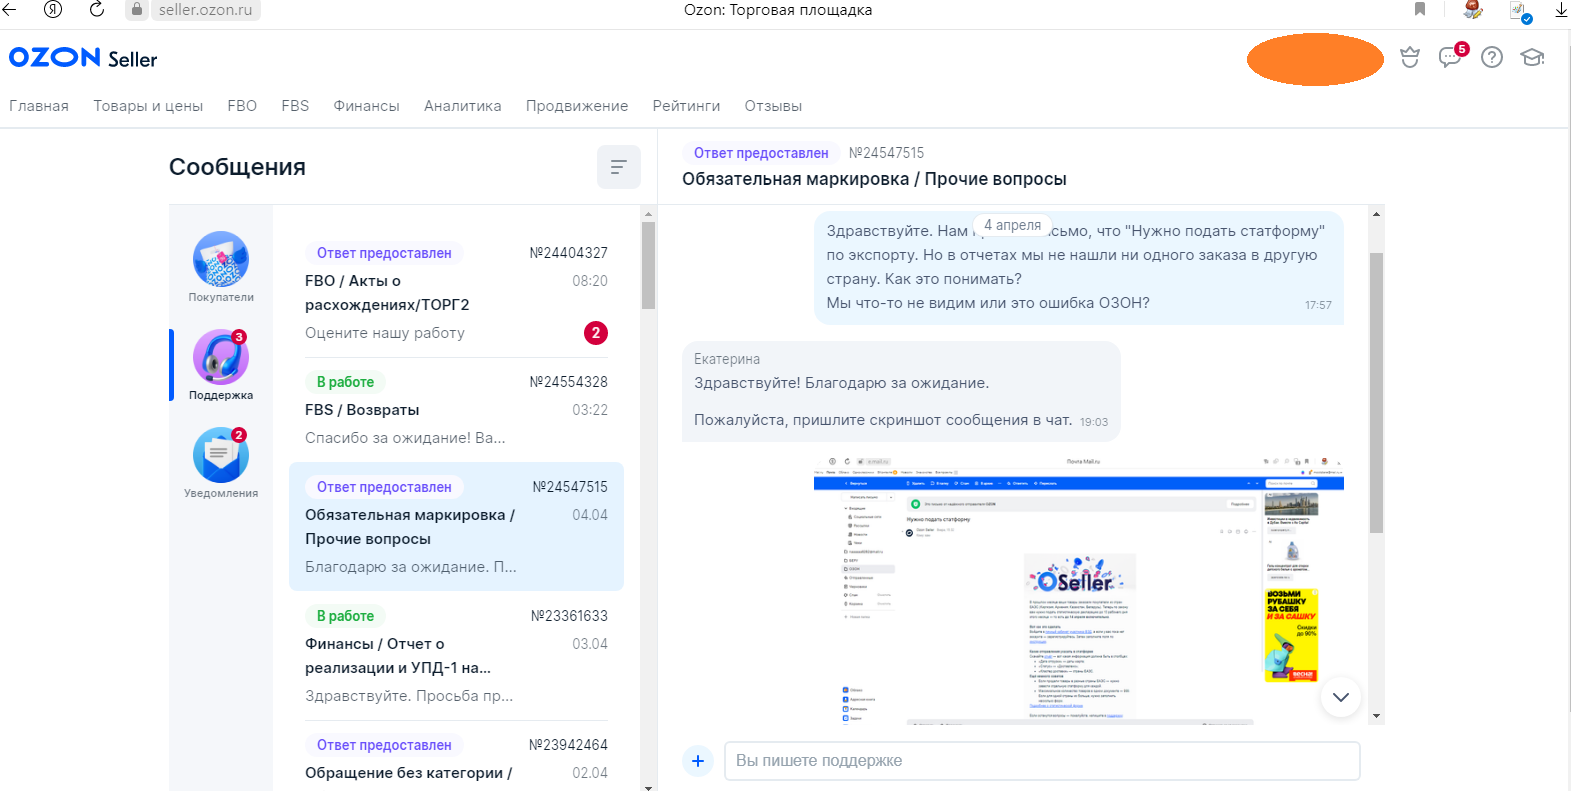Open Финансы / Отчет ticket №23361633

pyautogui.click(x=456, y=655)
